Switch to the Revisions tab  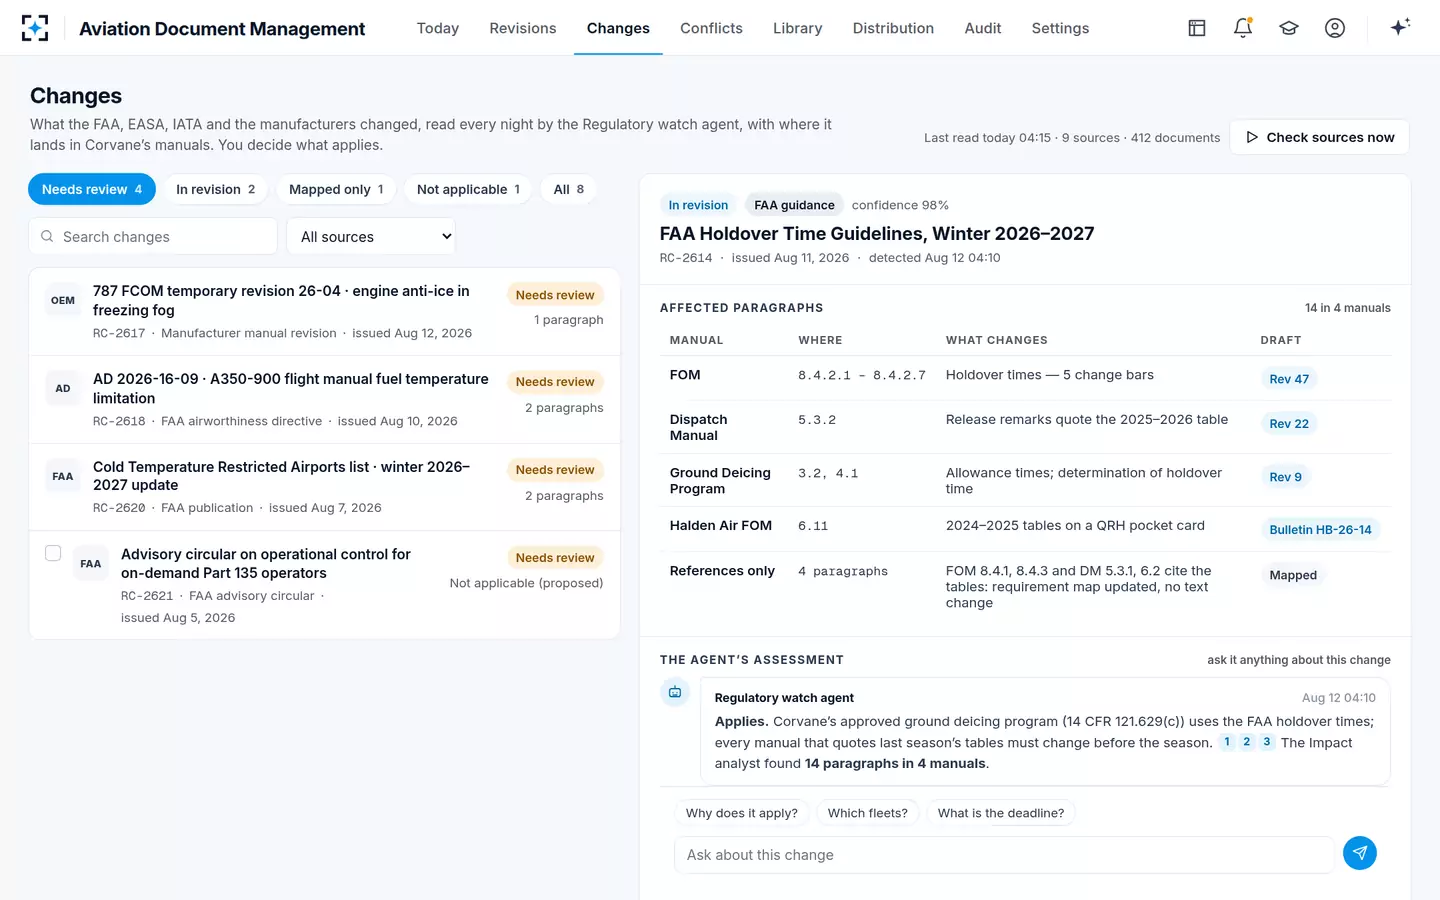[x=523, y=28]
